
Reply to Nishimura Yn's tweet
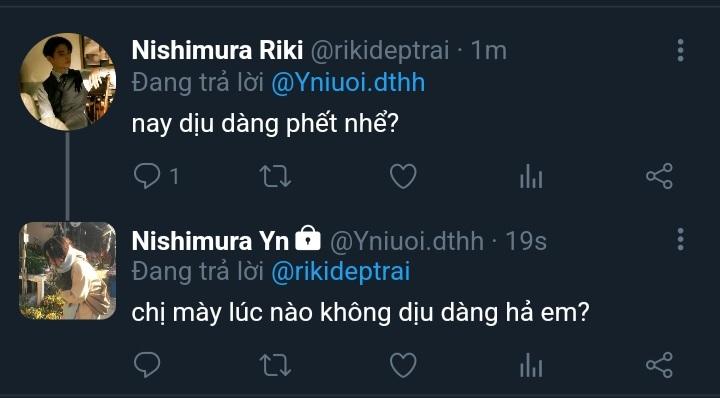147,365
